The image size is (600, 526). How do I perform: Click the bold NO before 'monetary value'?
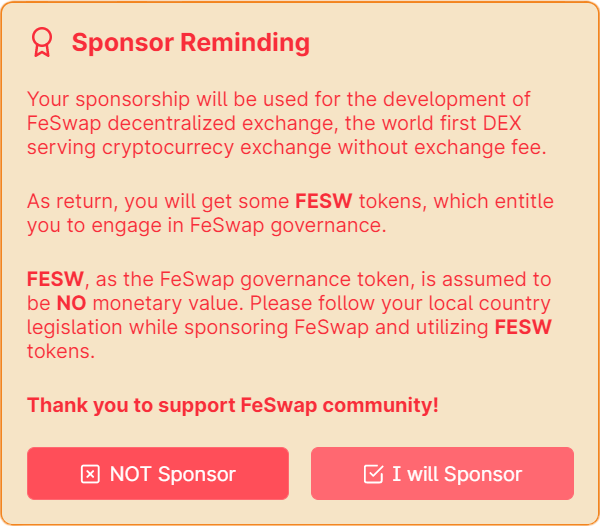click(72, 303)
